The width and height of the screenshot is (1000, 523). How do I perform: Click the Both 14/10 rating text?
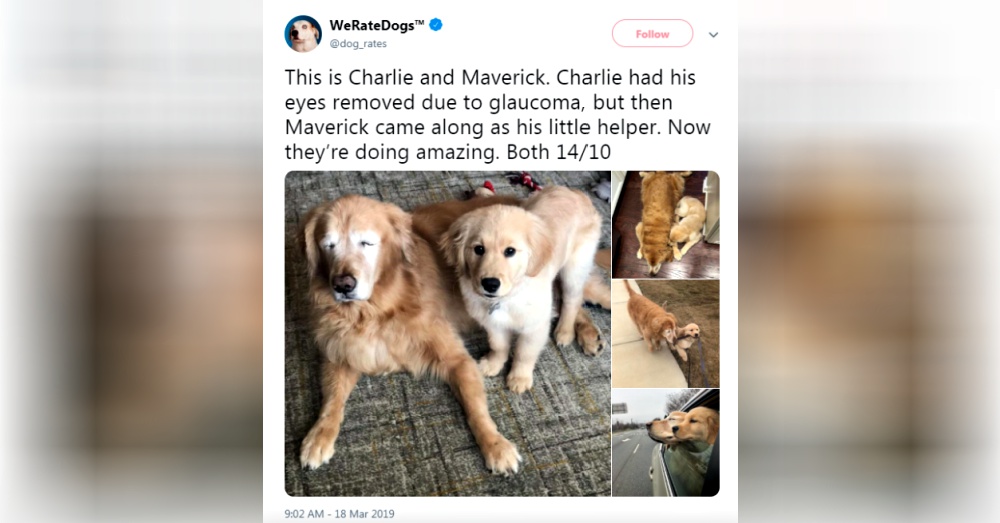559,152
